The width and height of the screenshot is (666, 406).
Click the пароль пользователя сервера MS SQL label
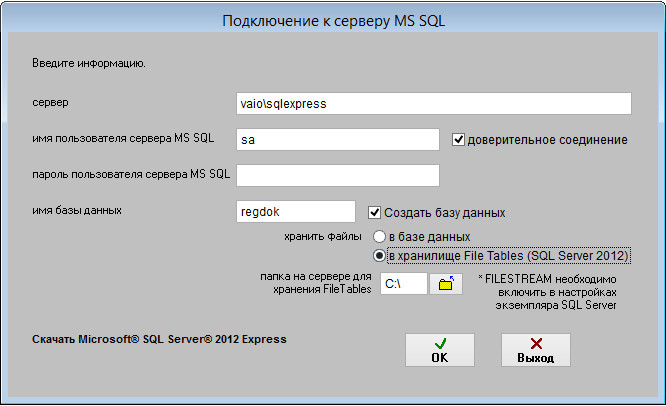click(131, 174)
